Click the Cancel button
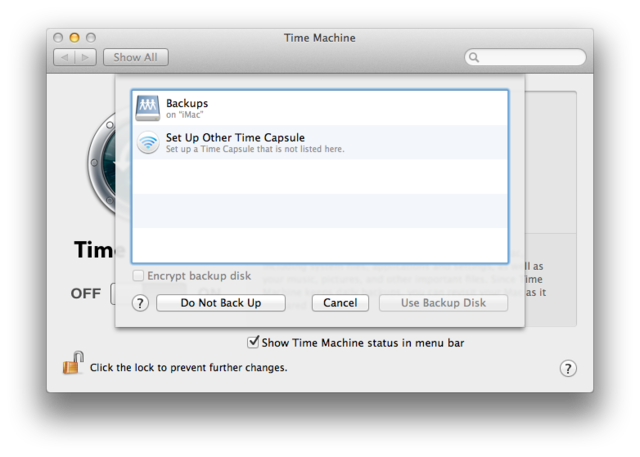This screenshot has height=457, width=640. [x=340, y=303]
